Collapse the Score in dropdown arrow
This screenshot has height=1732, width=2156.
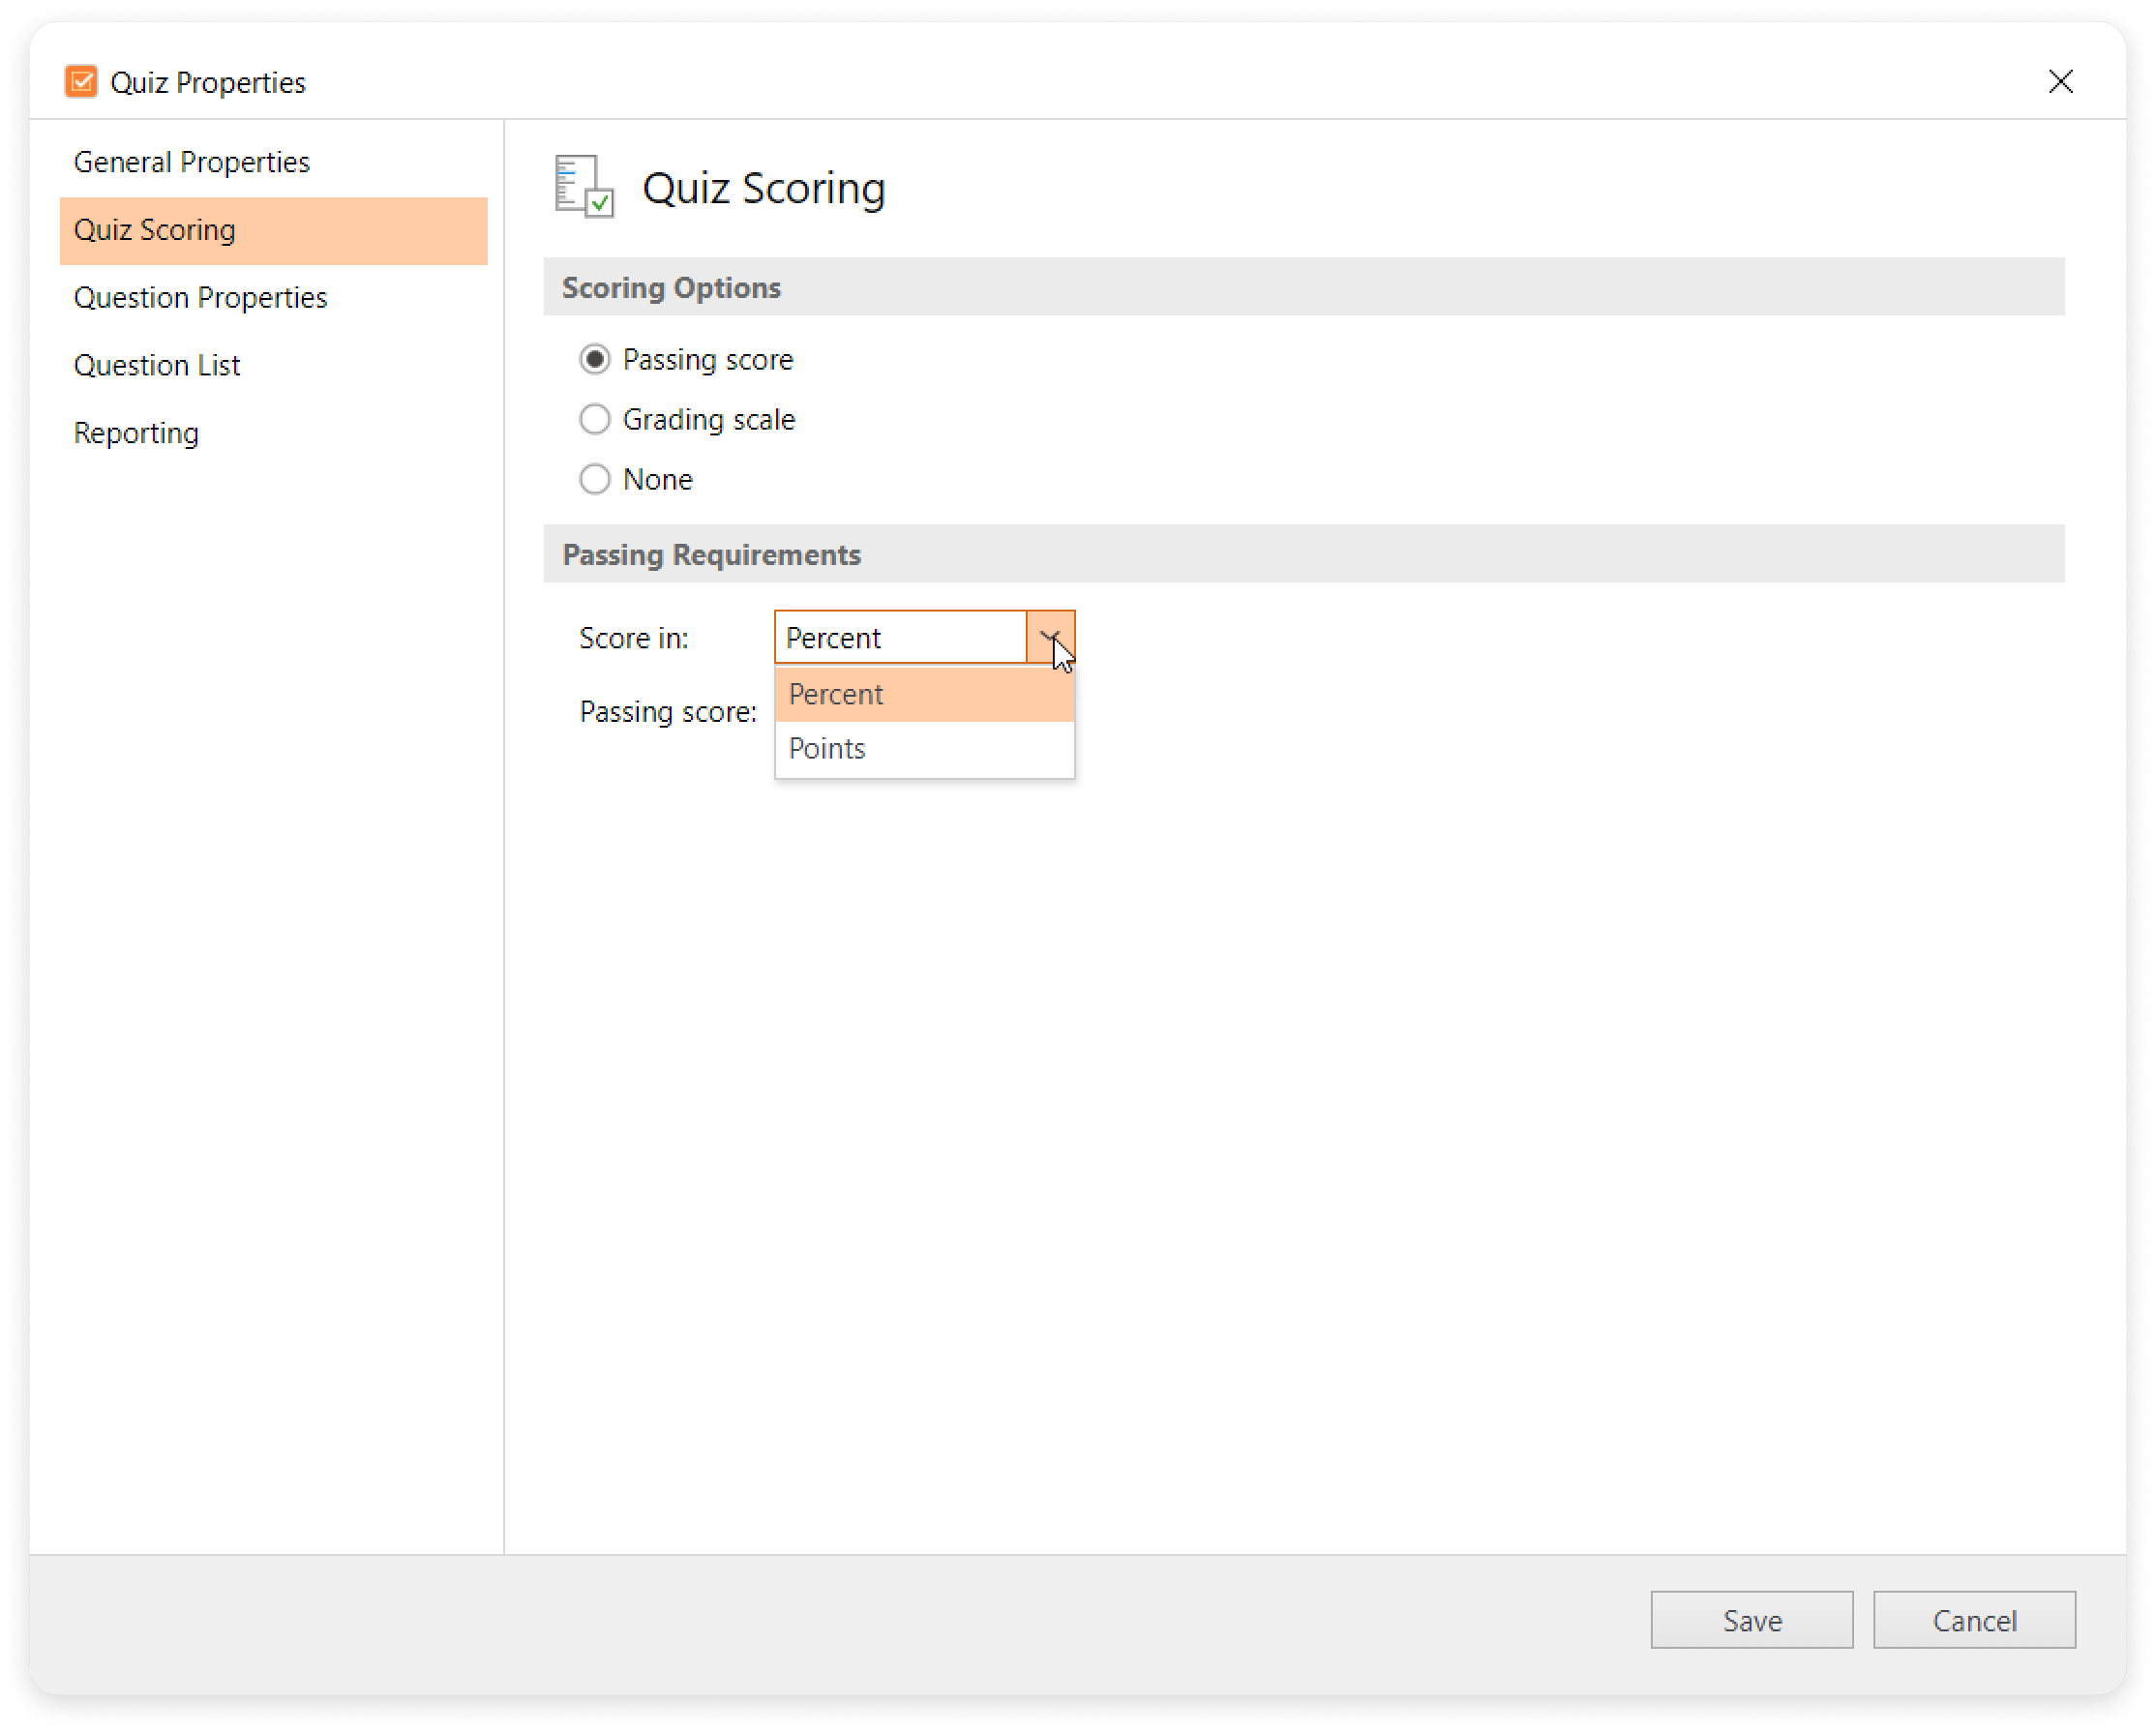[x=1050, y=637]
